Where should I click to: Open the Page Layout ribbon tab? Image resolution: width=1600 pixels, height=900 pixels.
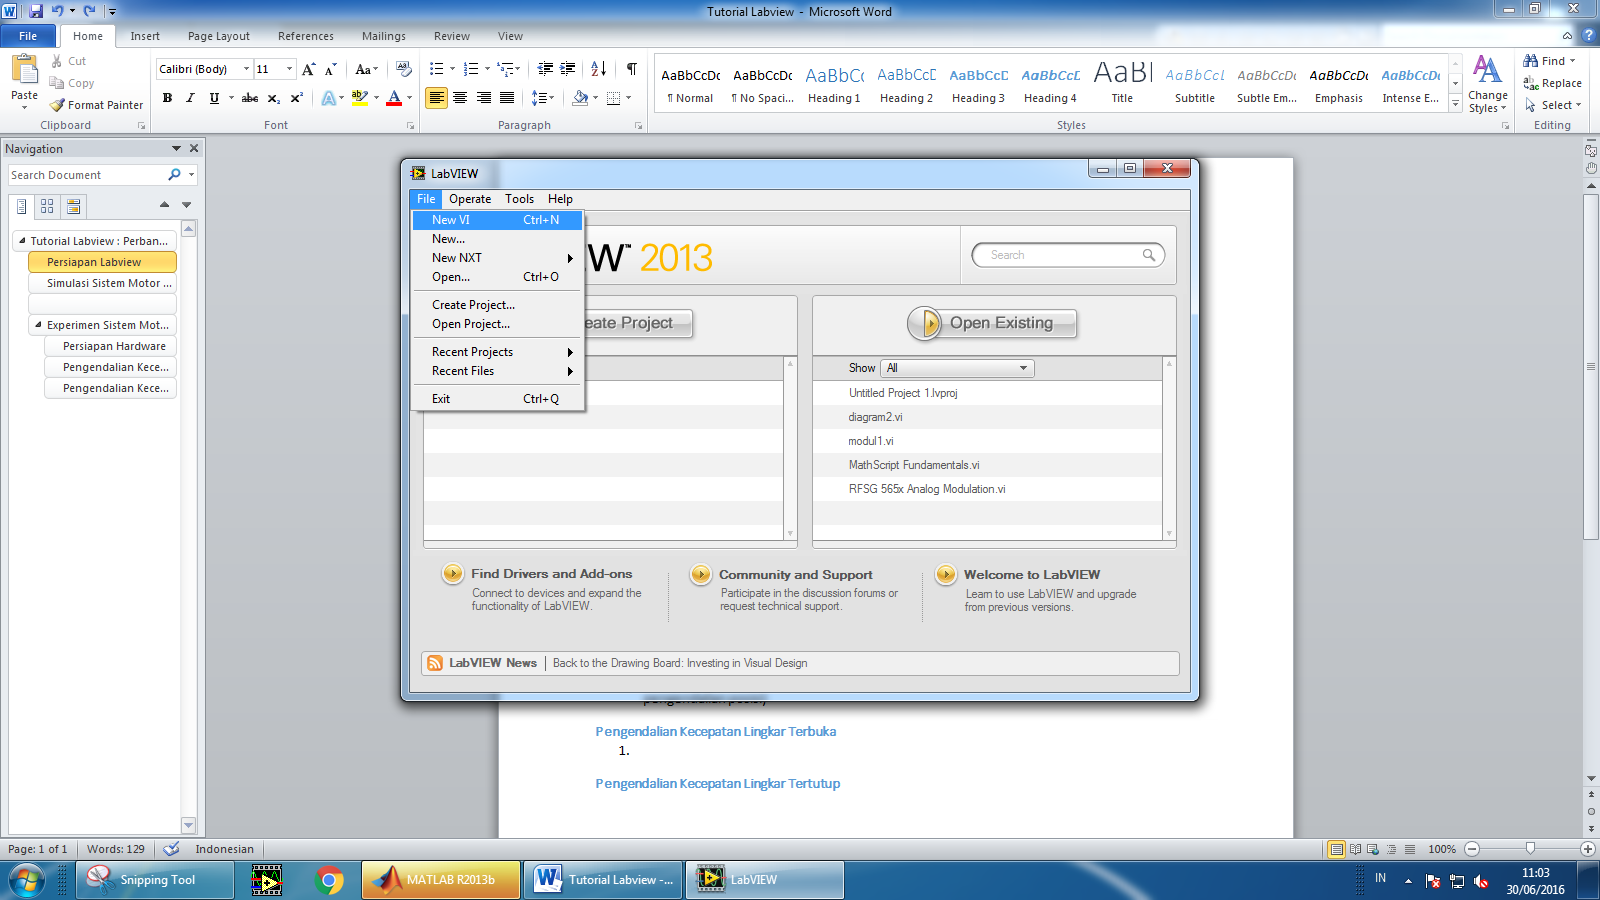click(x=219, y=36)
